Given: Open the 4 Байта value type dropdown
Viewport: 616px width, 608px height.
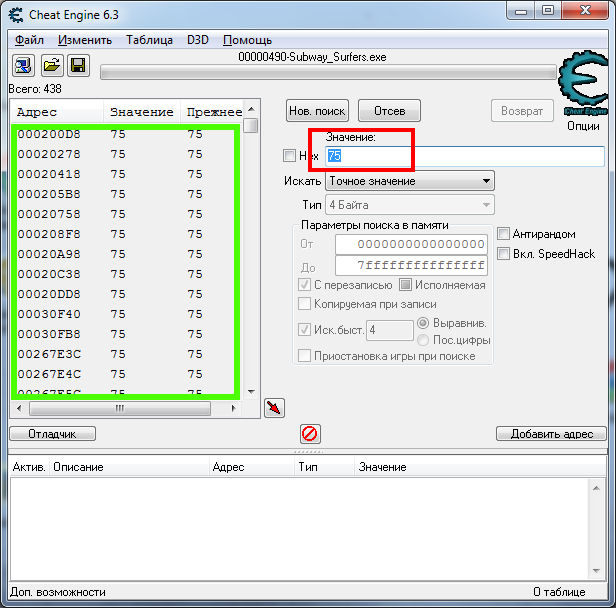Looking at the screenshot, I should point(410,205).
